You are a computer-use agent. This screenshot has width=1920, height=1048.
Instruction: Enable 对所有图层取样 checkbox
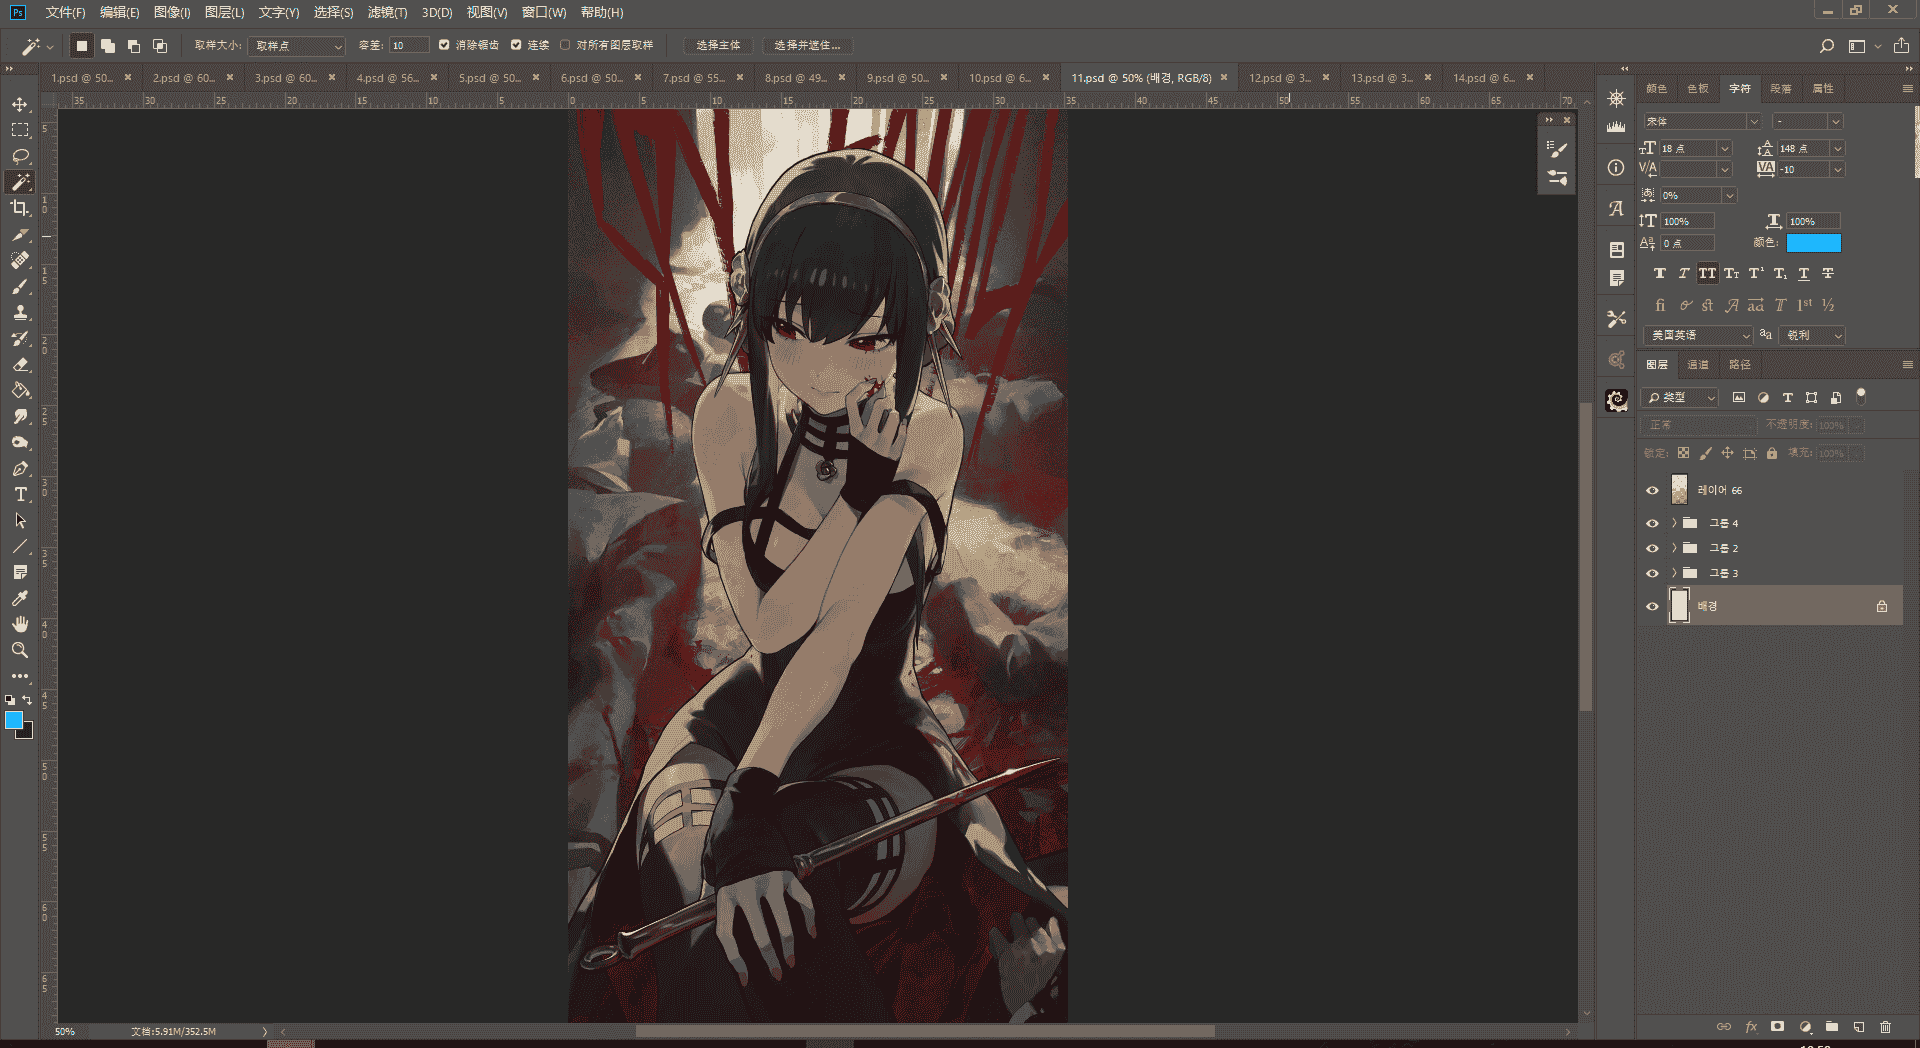pos(565,45)
